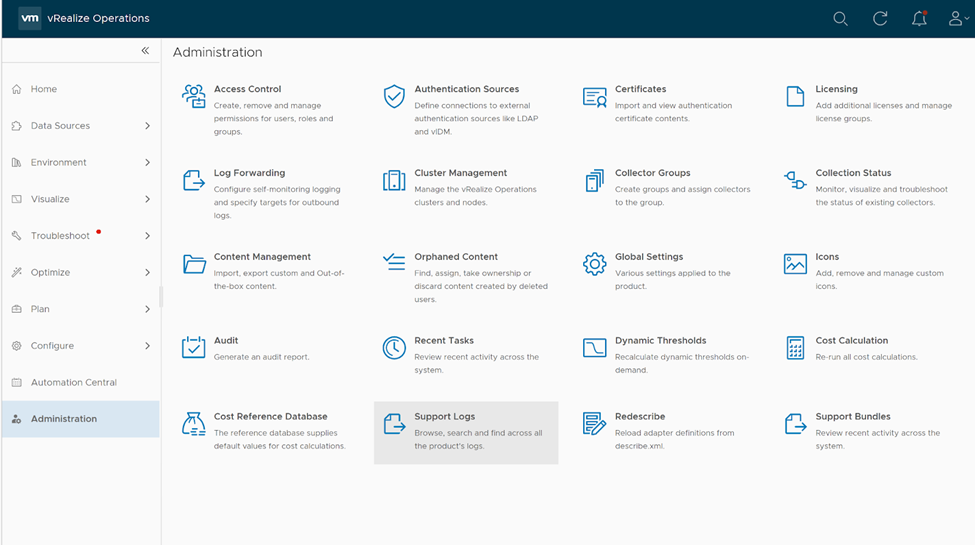This screenshot has height=545, width=975.
Task: Click the Cost Calculation calculator icon
Action: tap(795, 348)
